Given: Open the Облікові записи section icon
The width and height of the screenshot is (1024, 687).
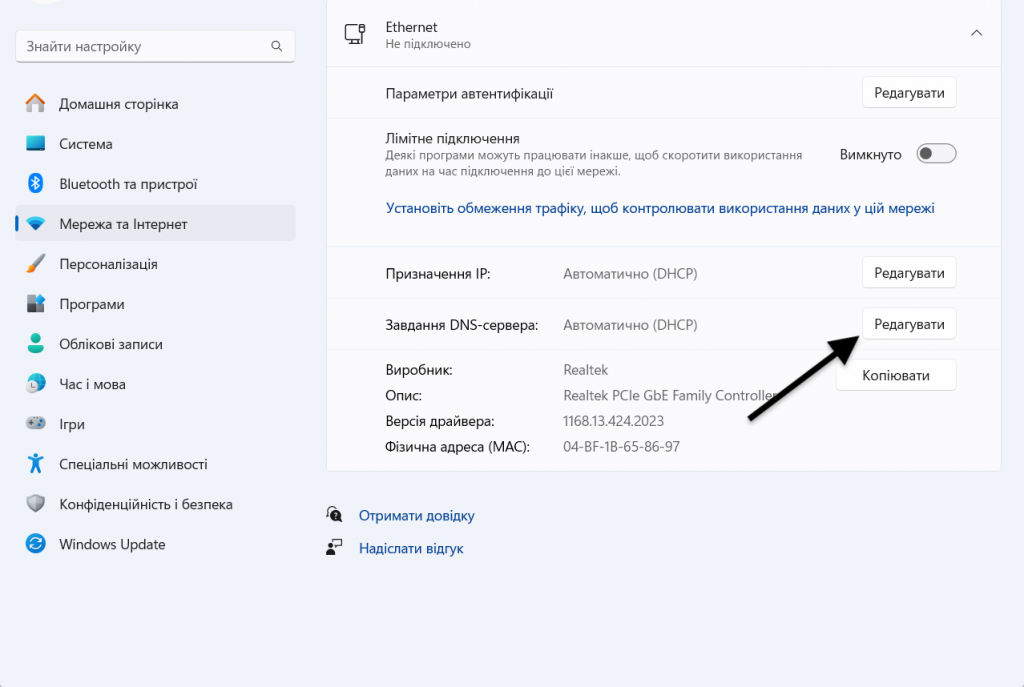Looking at the screenshot, I should coord(37,343).
